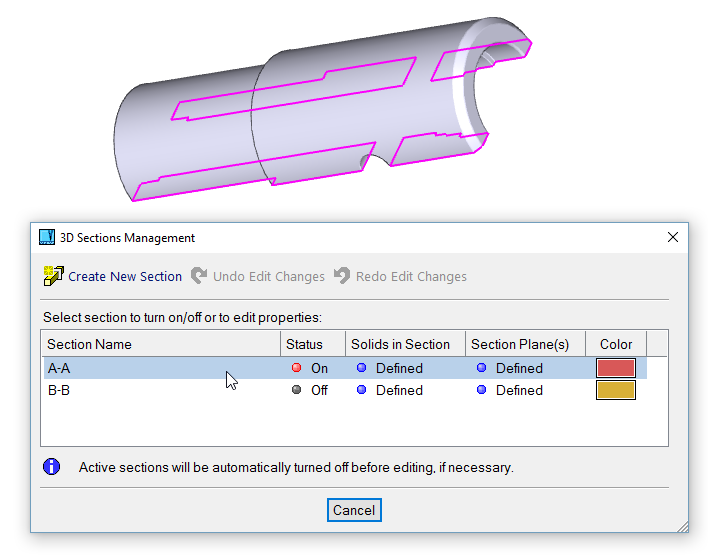
Task: Click Solids in Section Defined dot for A-A
Action: (361, 368)
